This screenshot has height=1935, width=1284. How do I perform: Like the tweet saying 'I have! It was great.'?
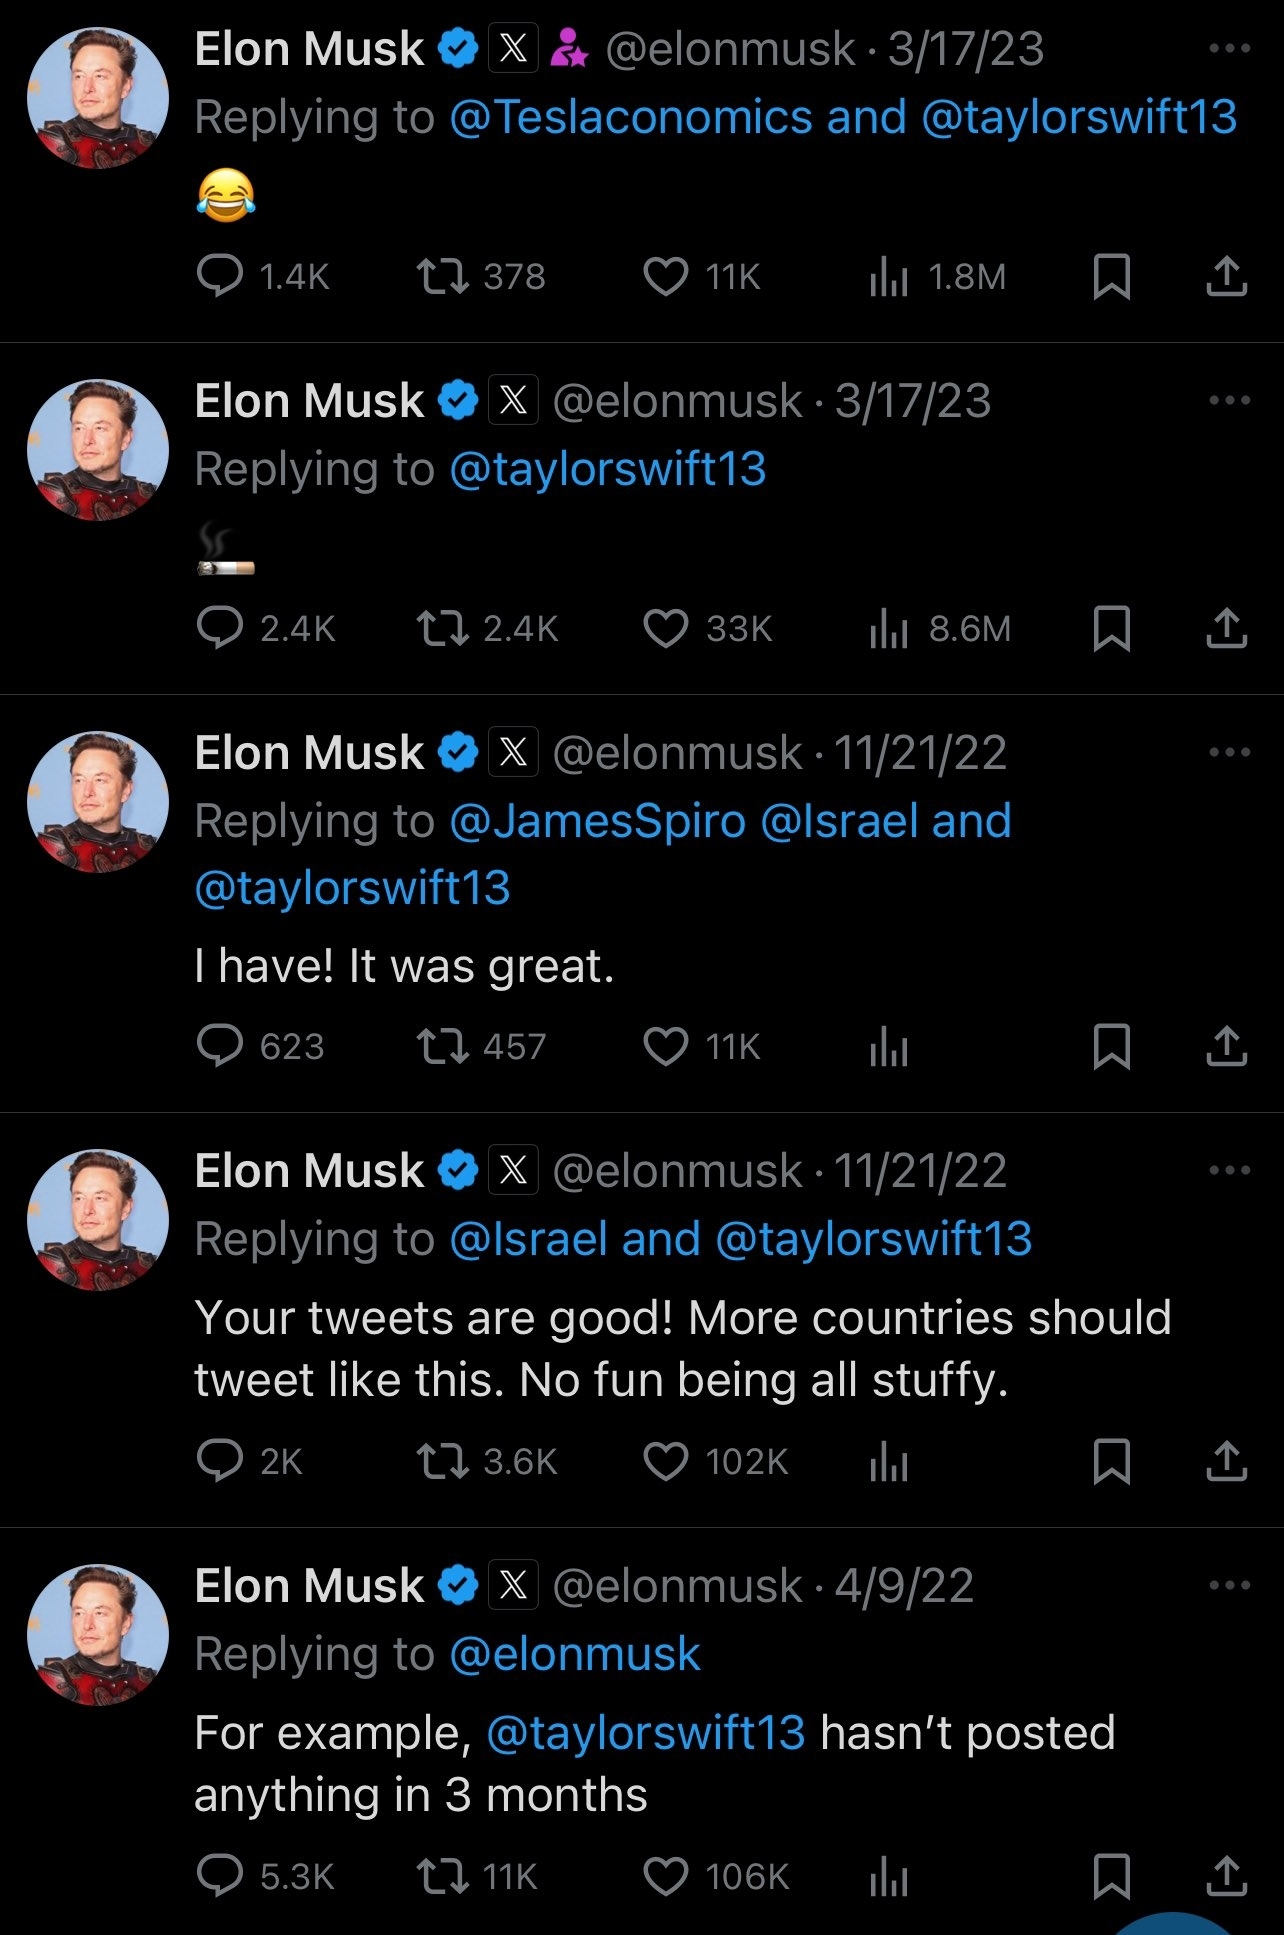click(x=667, y=1046)
